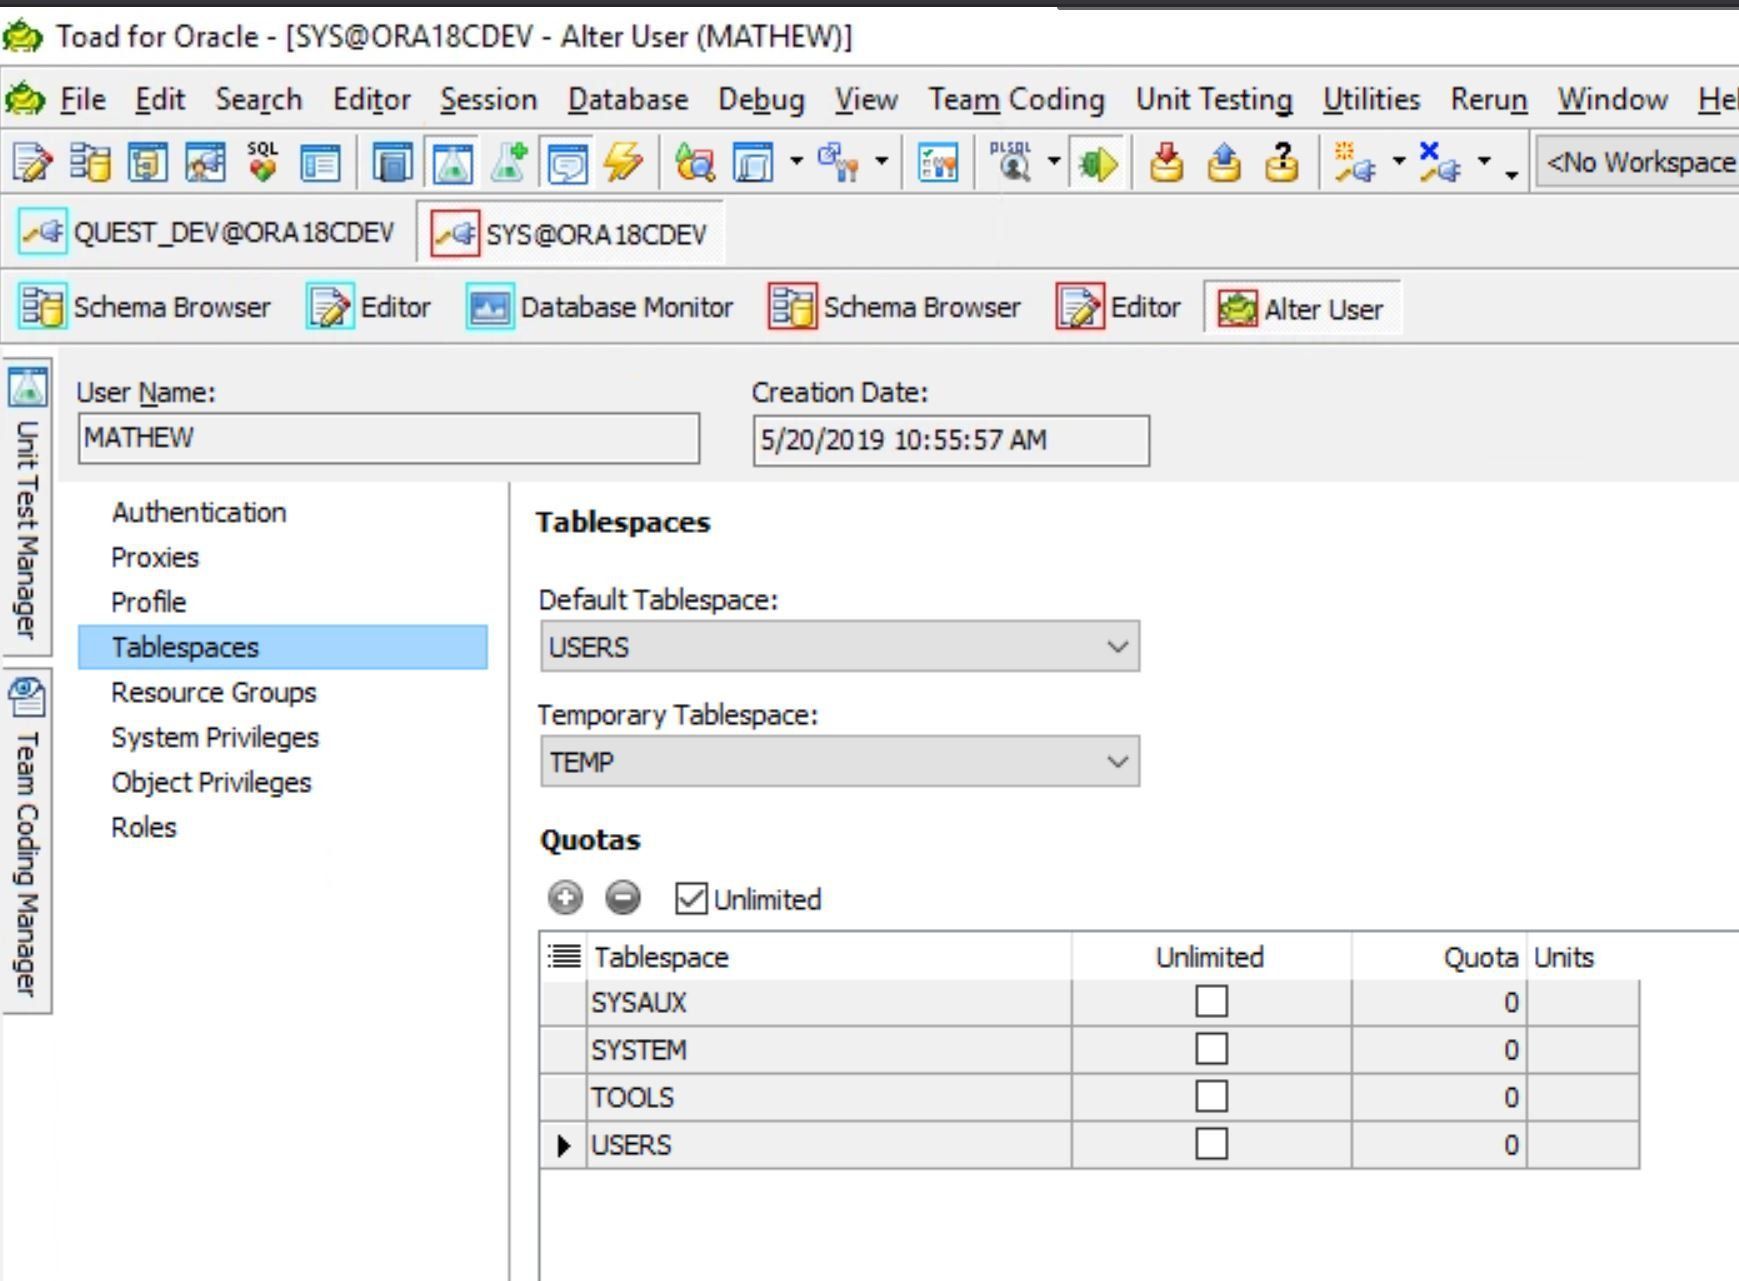Expand the End Connection dropdown arrow

point(1484,160)
